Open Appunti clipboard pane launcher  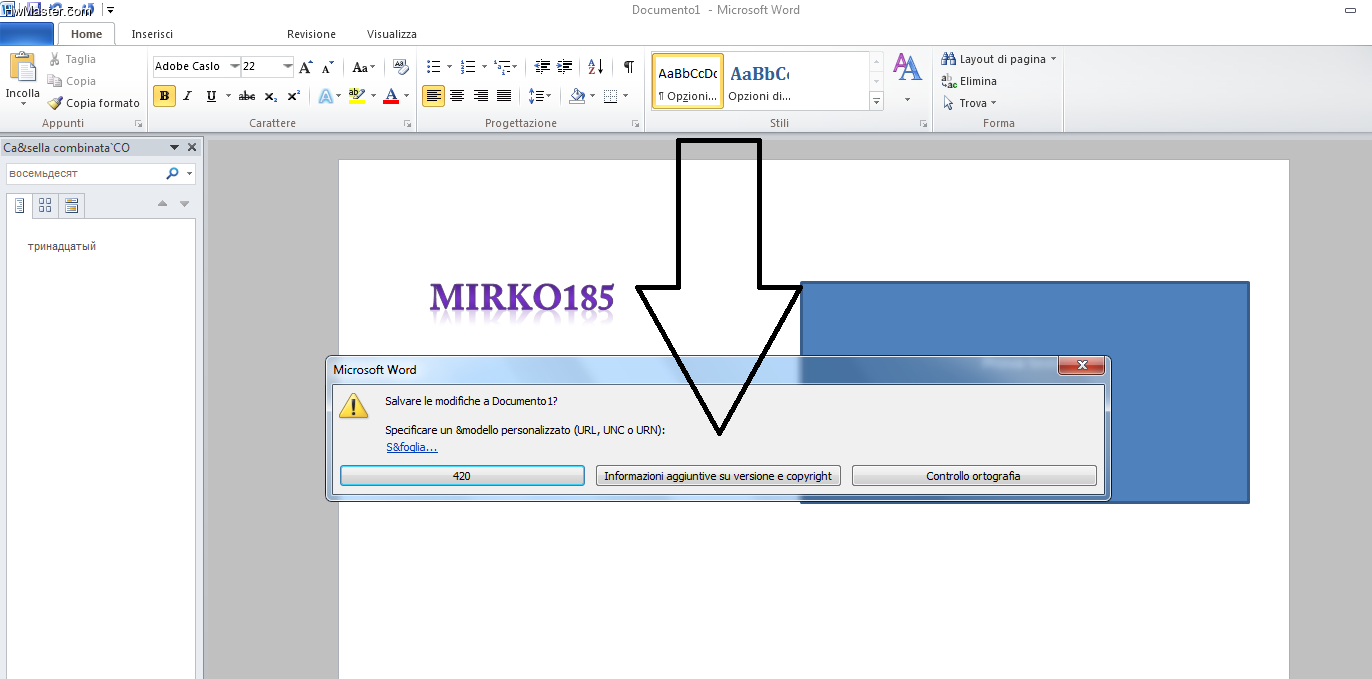138,124
